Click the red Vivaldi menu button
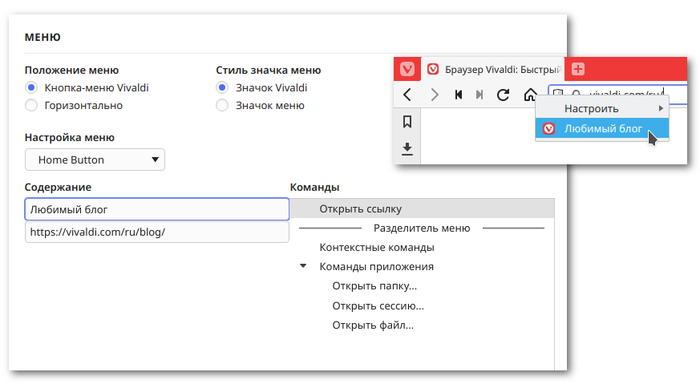 tap(407, 69)
